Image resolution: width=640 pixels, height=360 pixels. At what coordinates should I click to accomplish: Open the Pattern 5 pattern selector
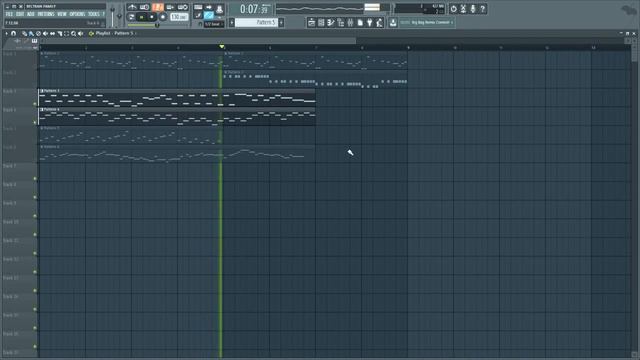coord(256,22)
